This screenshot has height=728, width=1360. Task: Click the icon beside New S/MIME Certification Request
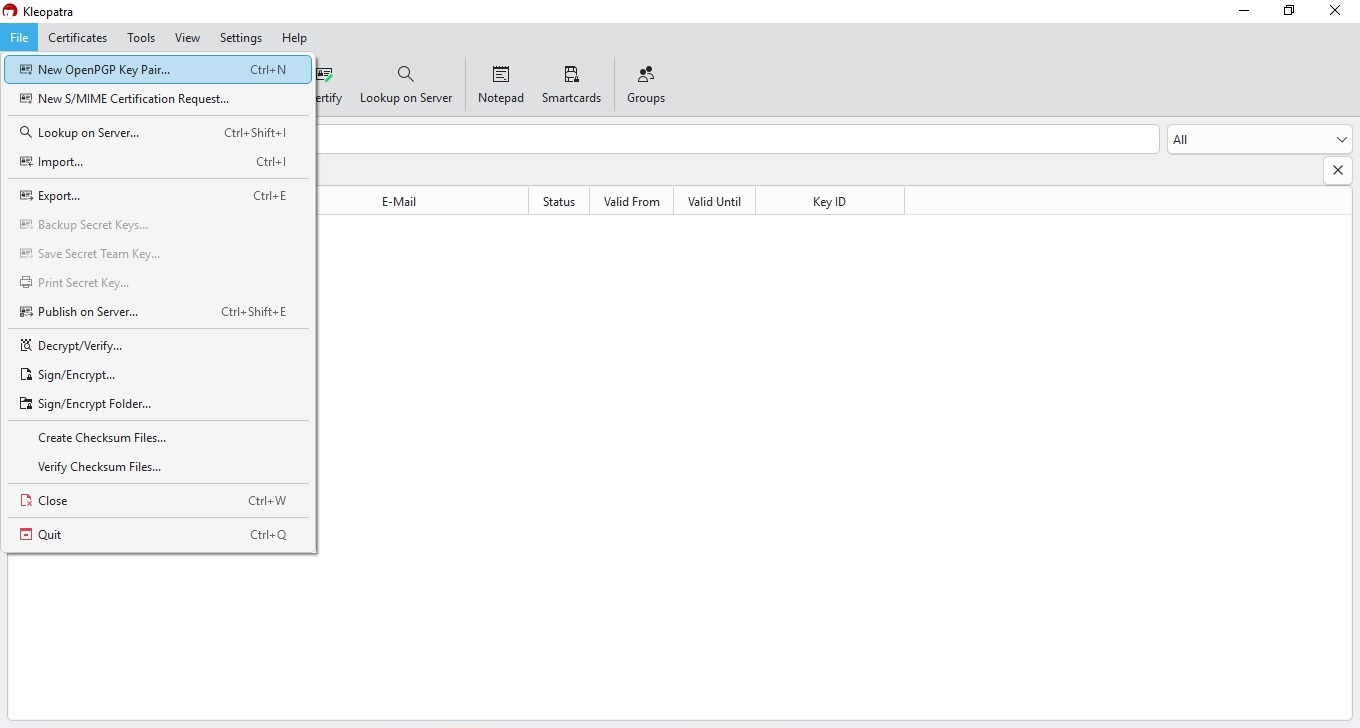coord(26,99)
